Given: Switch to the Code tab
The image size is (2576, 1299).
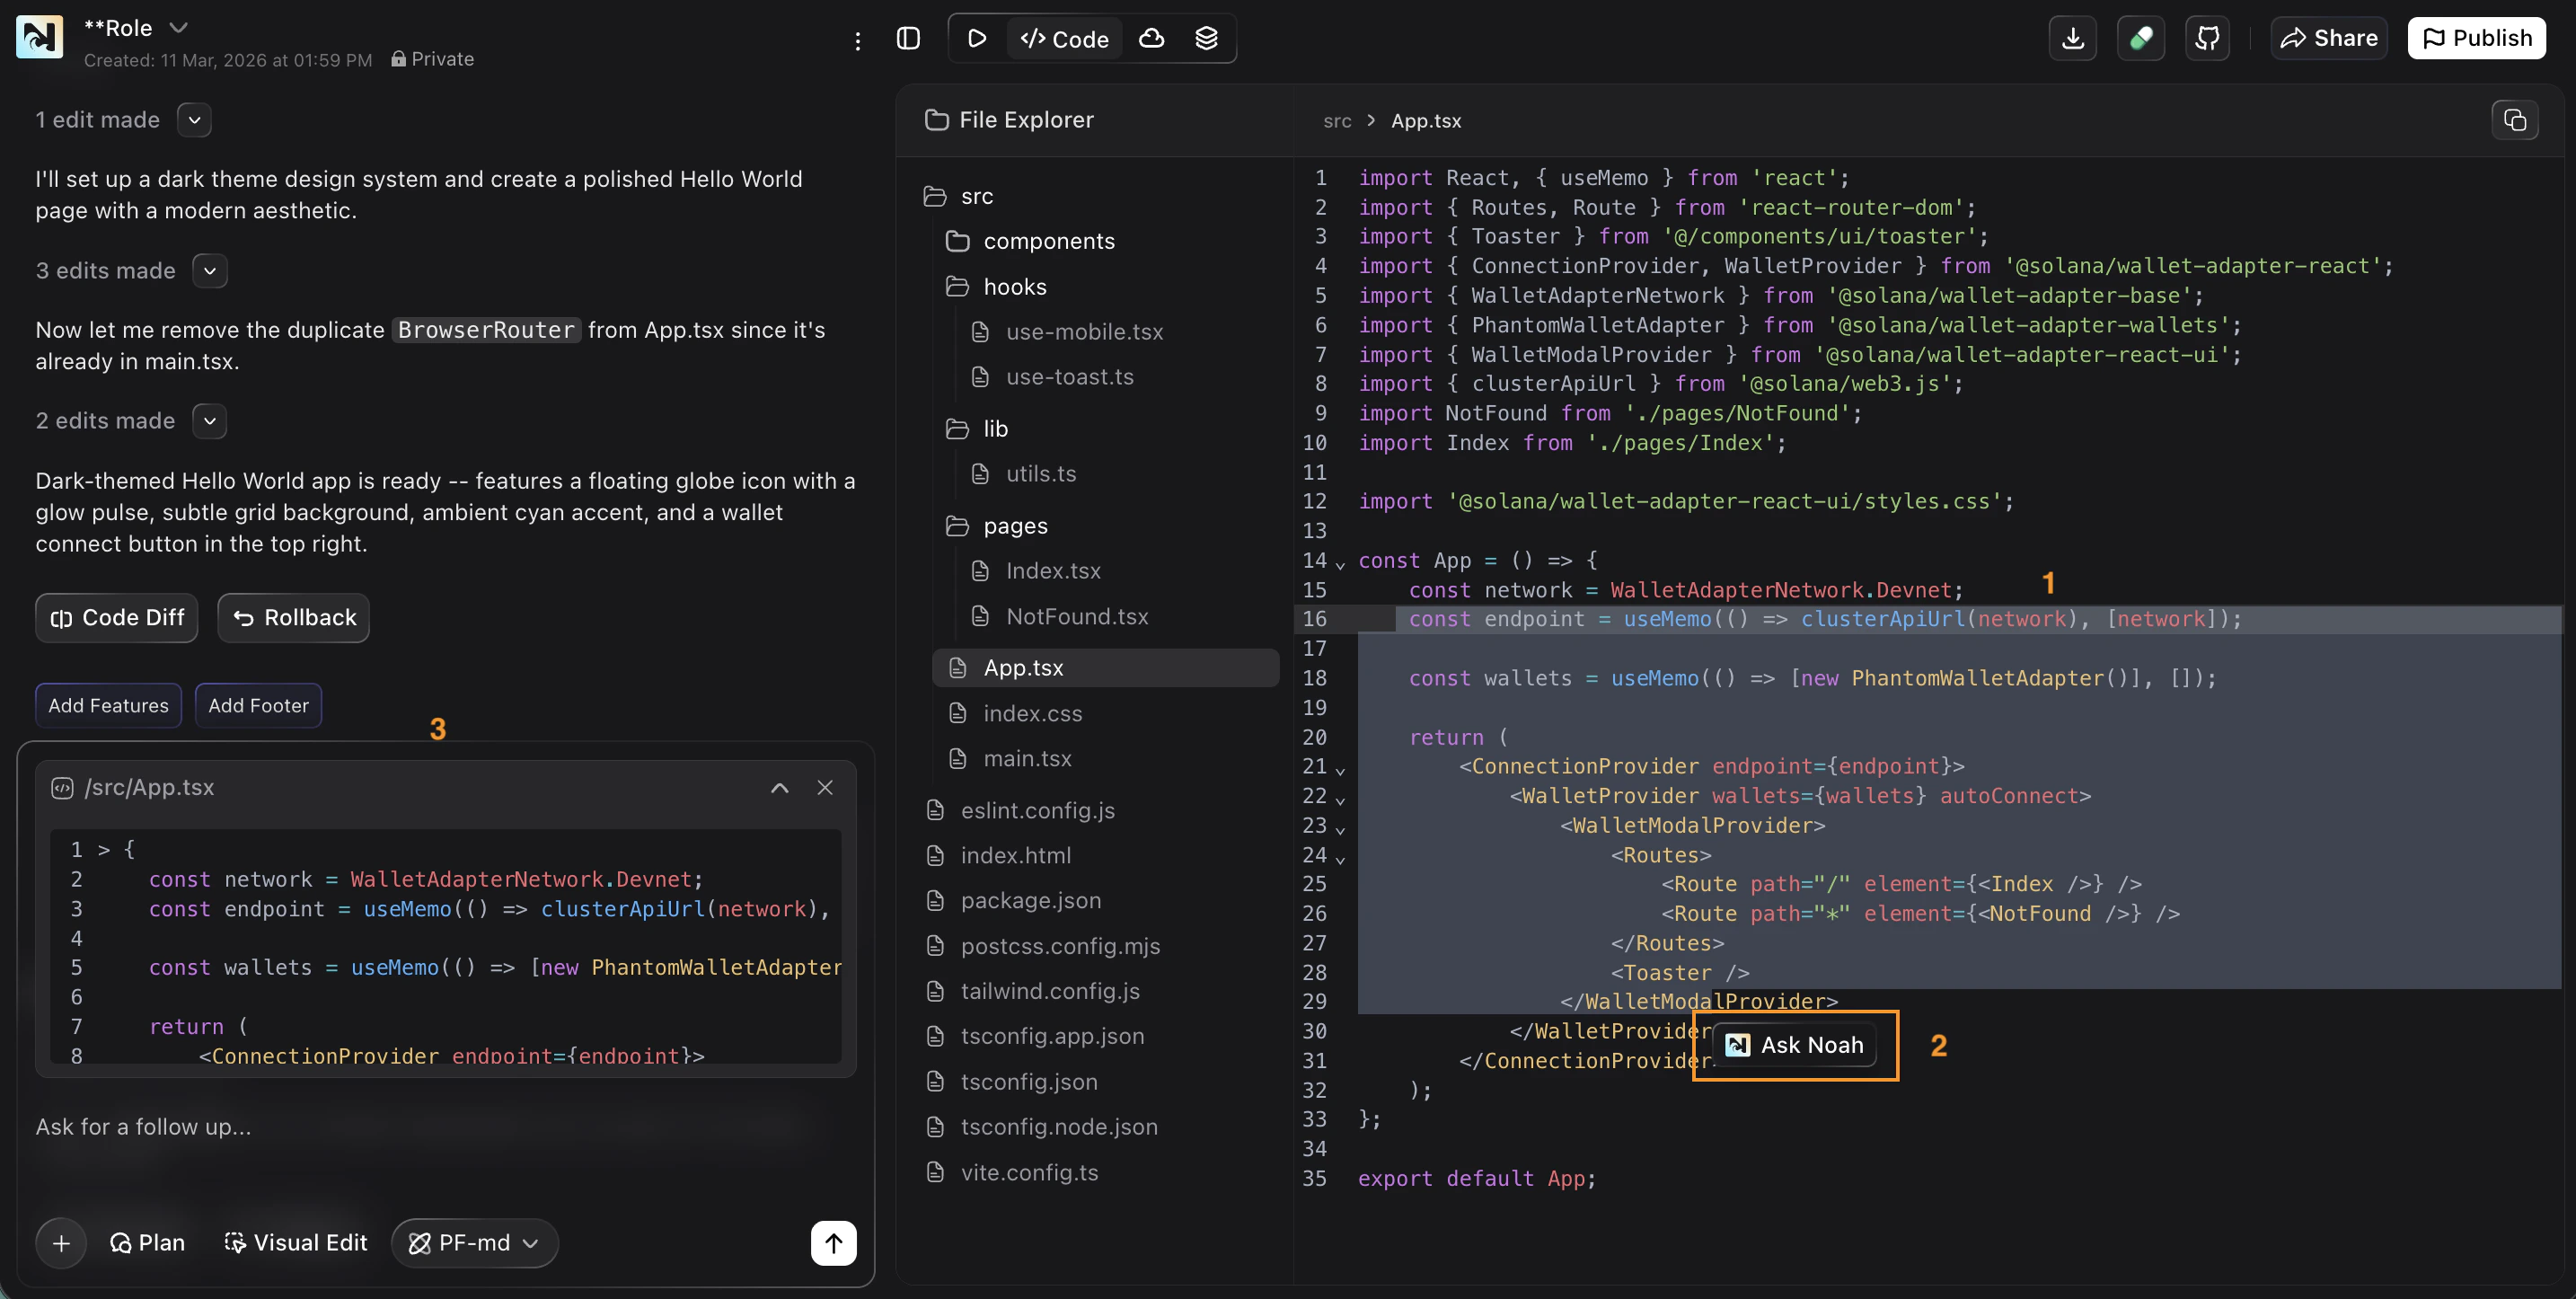Looking at the screenshot, I should 1064,38.
